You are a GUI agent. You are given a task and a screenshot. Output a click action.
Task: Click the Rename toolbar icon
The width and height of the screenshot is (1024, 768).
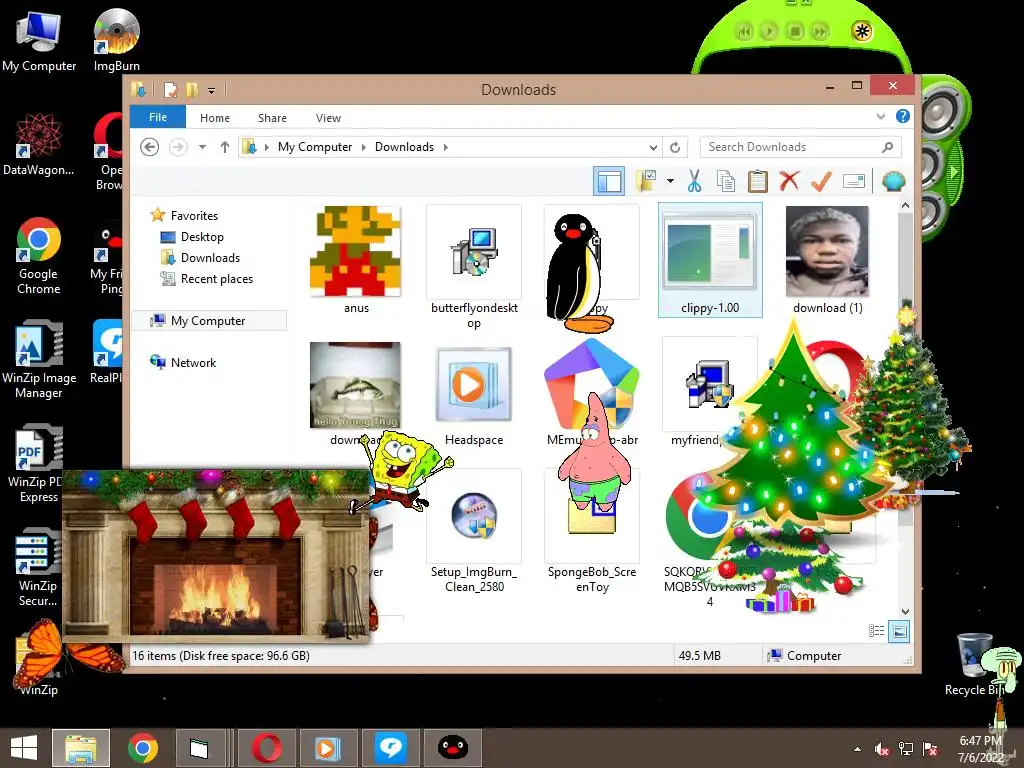(854, 181)
